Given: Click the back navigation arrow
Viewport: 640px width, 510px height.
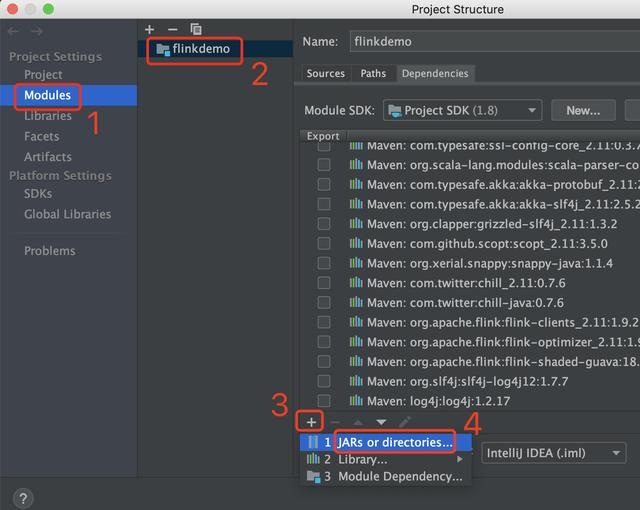Looking at the screenshot, I should pos(13,31).
